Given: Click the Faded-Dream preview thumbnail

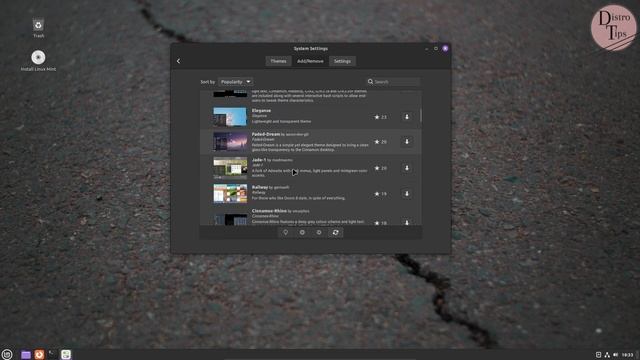Looking at the screenshot, I should pos(230,142).
